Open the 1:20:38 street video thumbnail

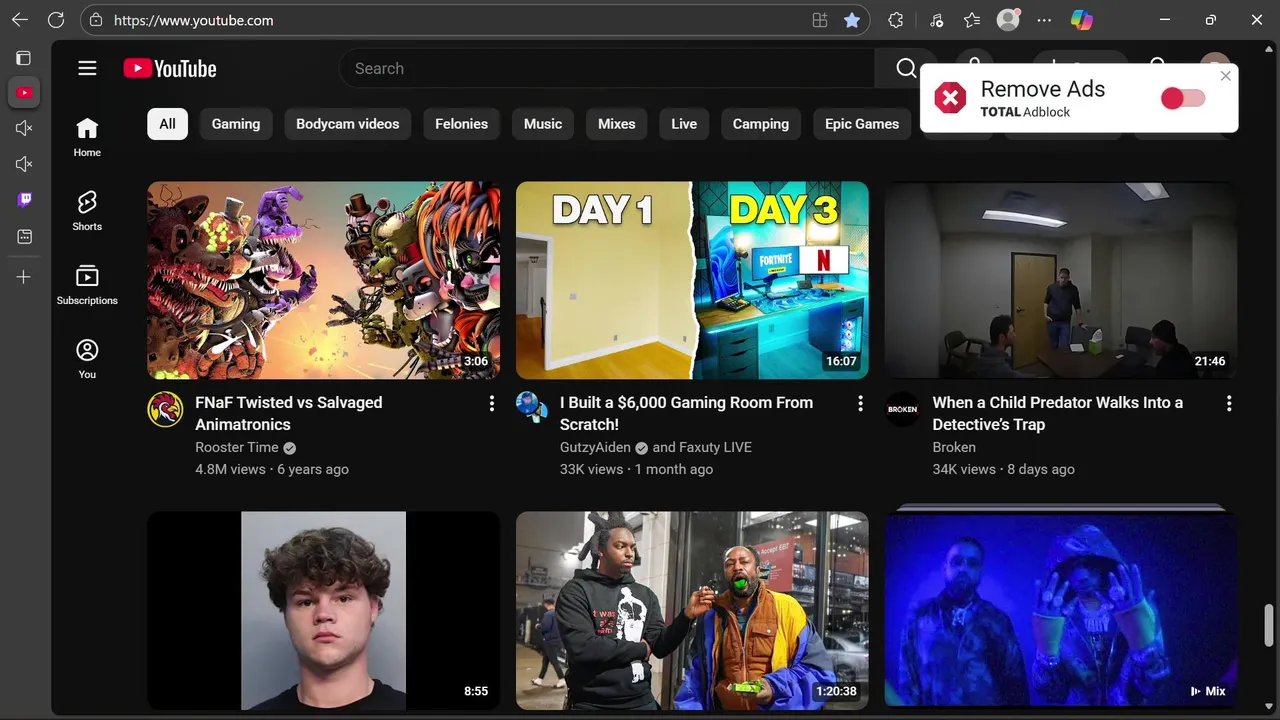tap(692, 610)
